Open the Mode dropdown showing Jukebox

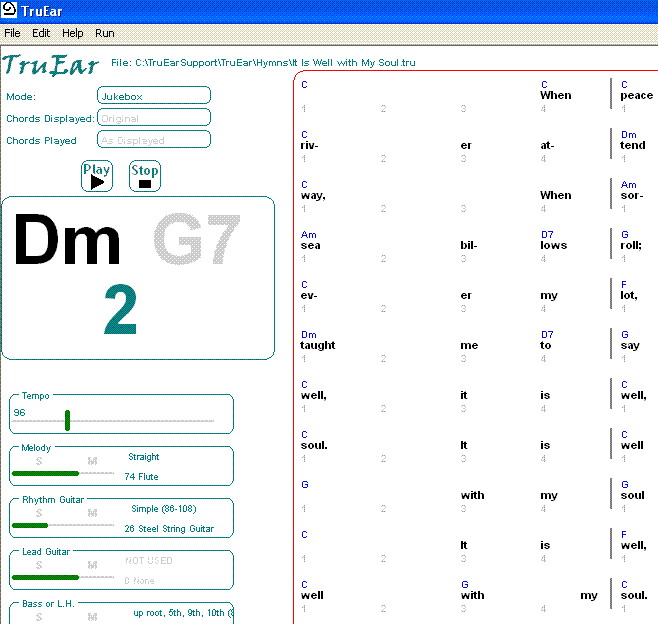pos(154,95)
